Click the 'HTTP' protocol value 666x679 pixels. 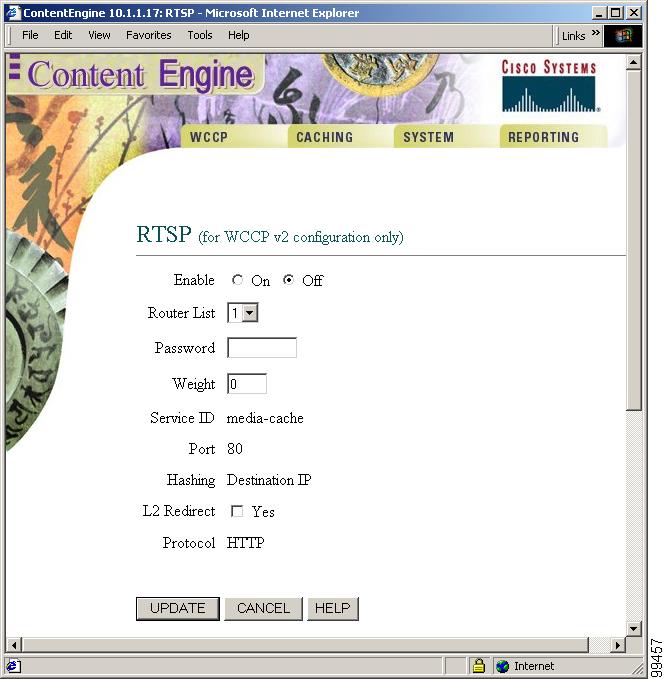246,543
